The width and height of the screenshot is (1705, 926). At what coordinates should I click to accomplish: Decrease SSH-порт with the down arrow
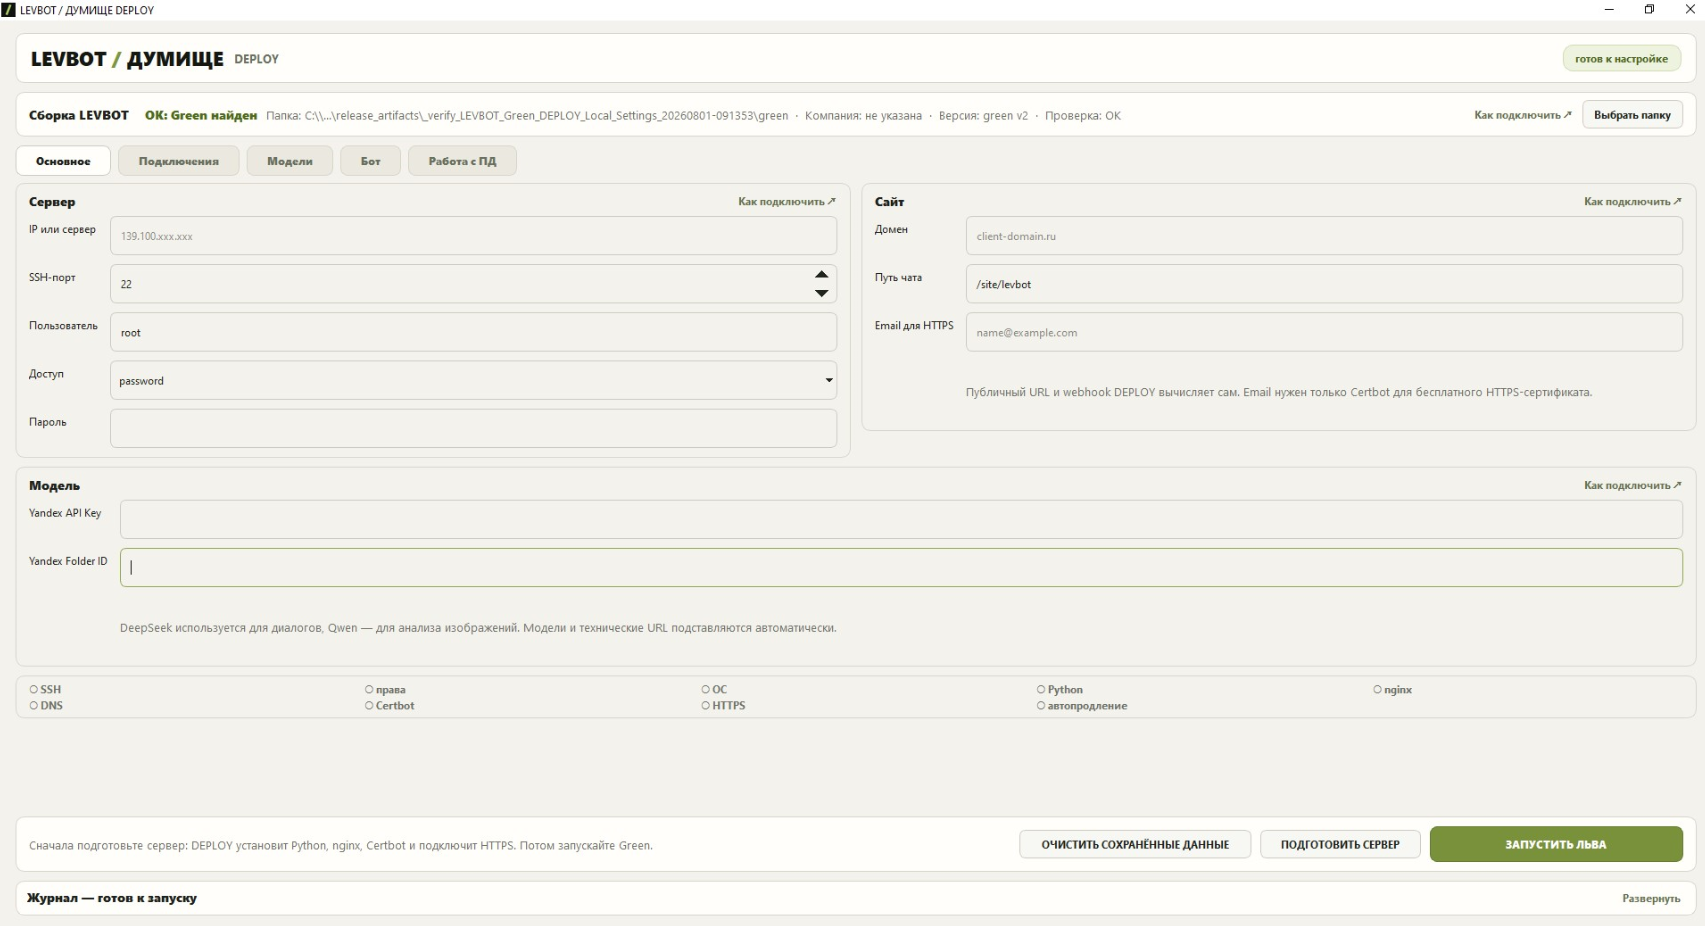[x=821, y=293]
